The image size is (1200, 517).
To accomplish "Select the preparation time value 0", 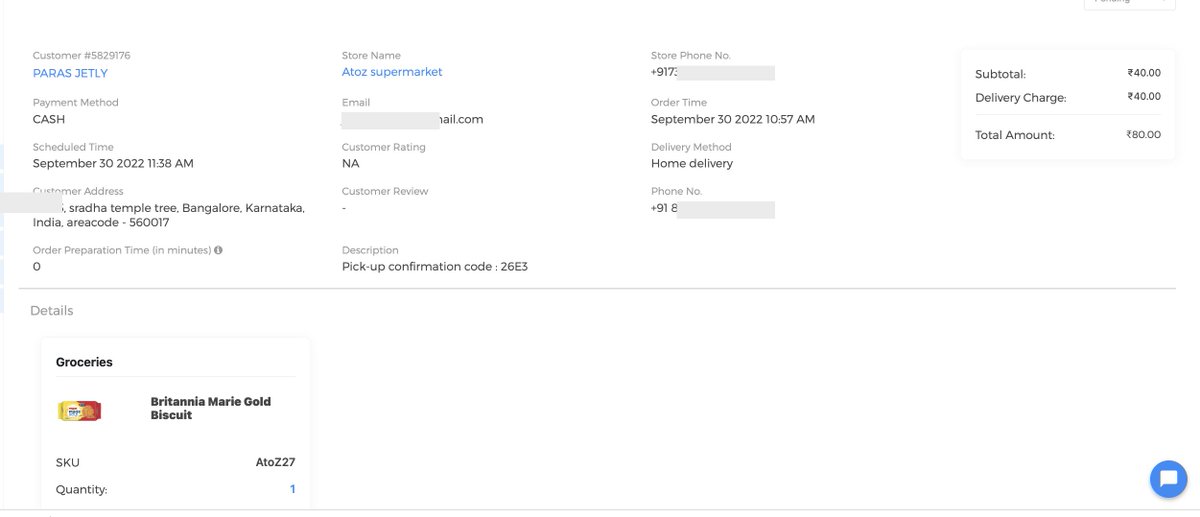I will [x=37, y=267].
